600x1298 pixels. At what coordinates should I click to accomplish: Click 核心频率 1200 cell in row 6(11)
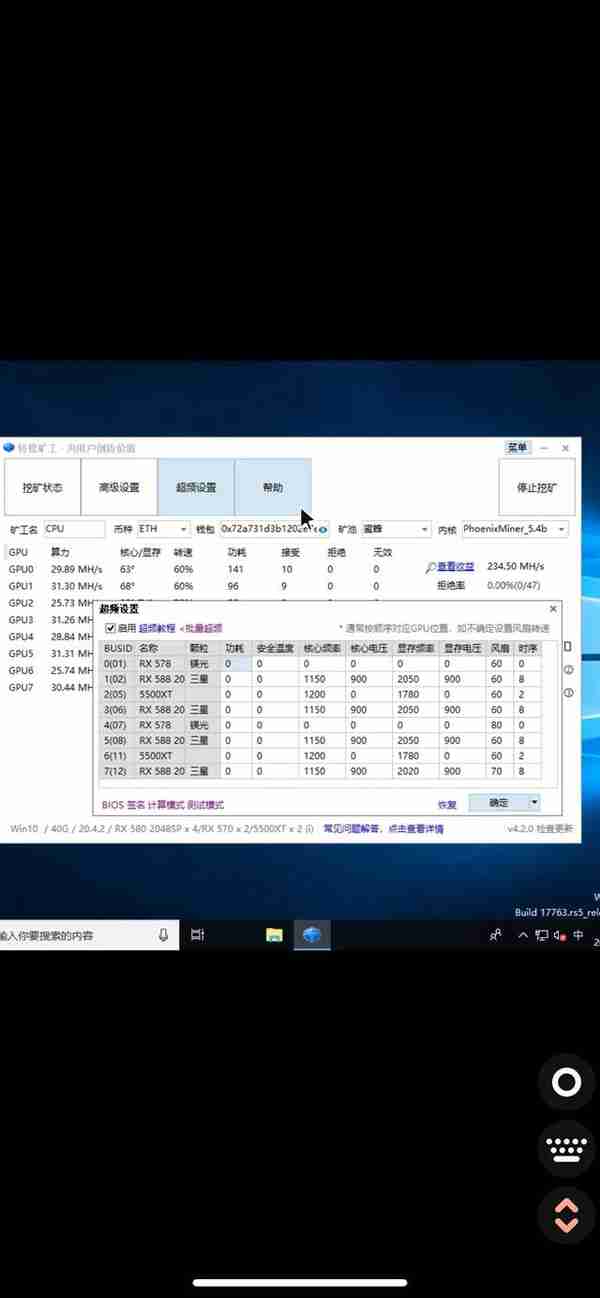[323, 754]
